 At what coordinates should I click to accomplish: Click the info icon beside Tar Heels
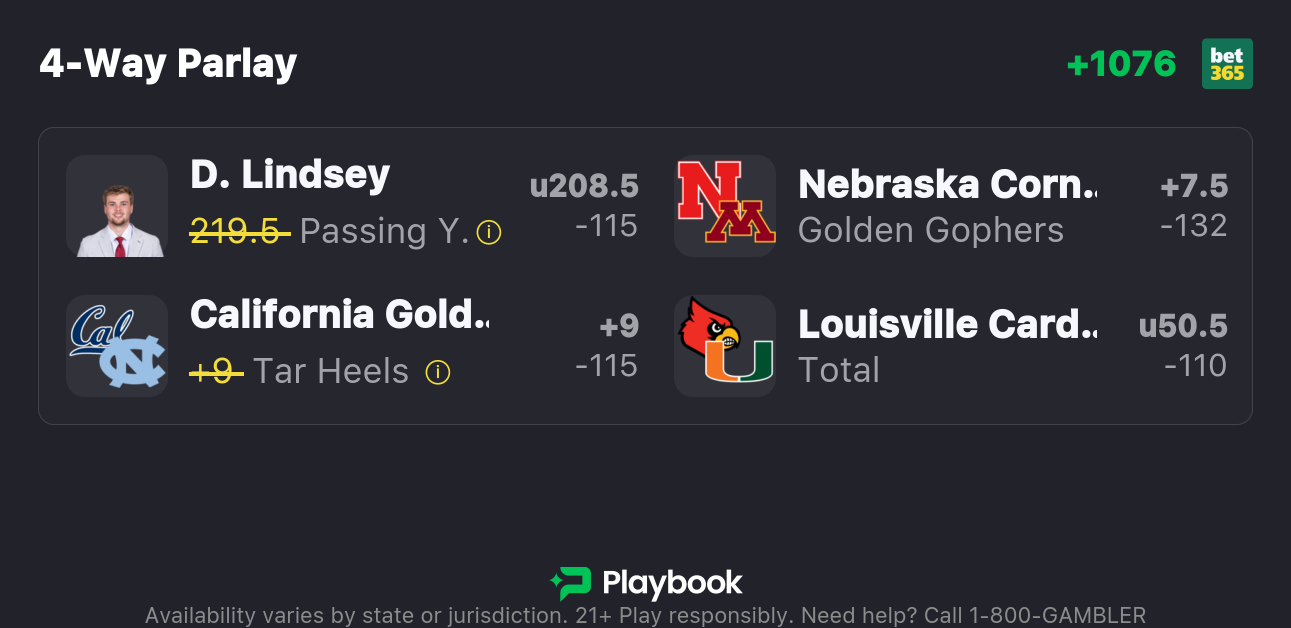pos(437,373)
